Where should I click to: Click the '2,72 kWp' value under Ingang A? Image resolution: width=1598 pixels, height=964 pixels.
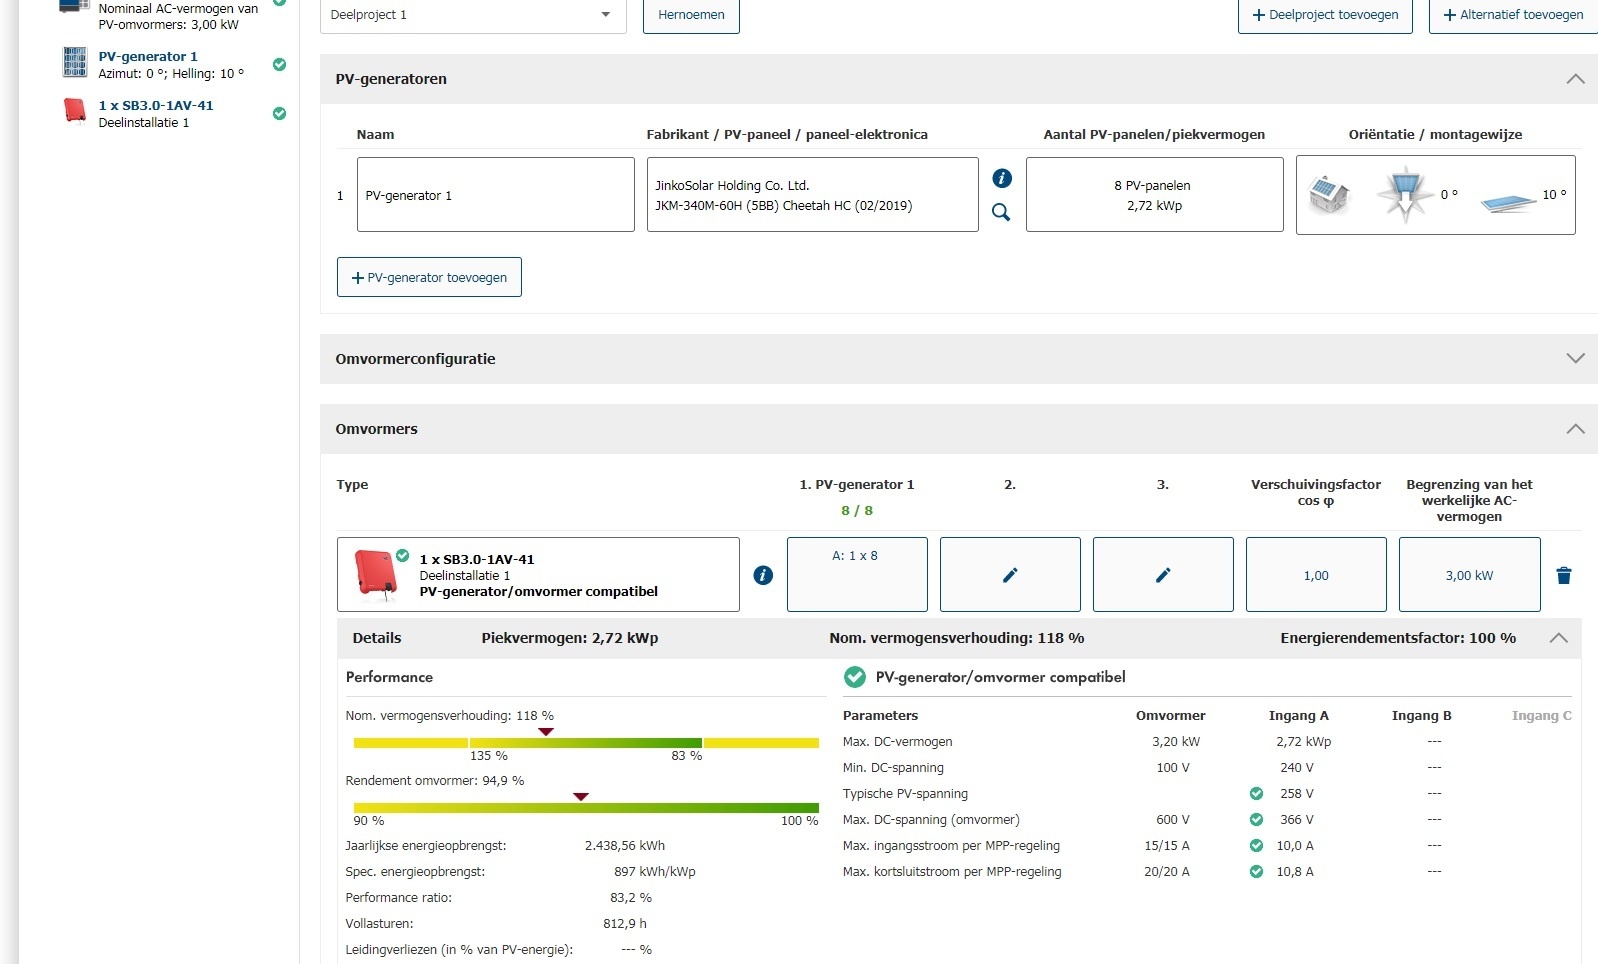coord(1304,742)
